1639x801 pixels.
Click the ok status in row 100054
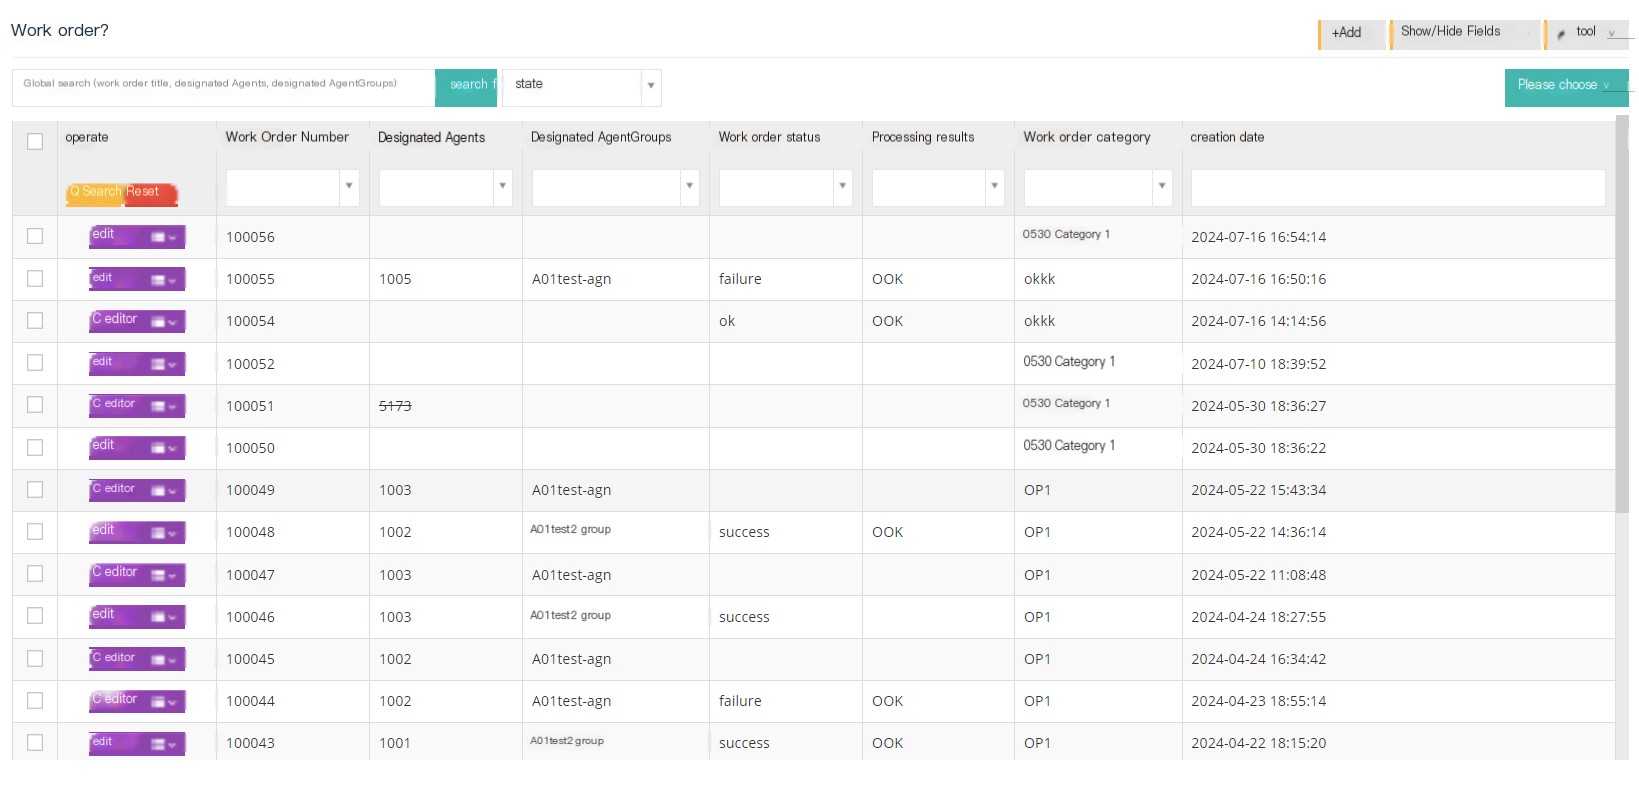(727, 321)
